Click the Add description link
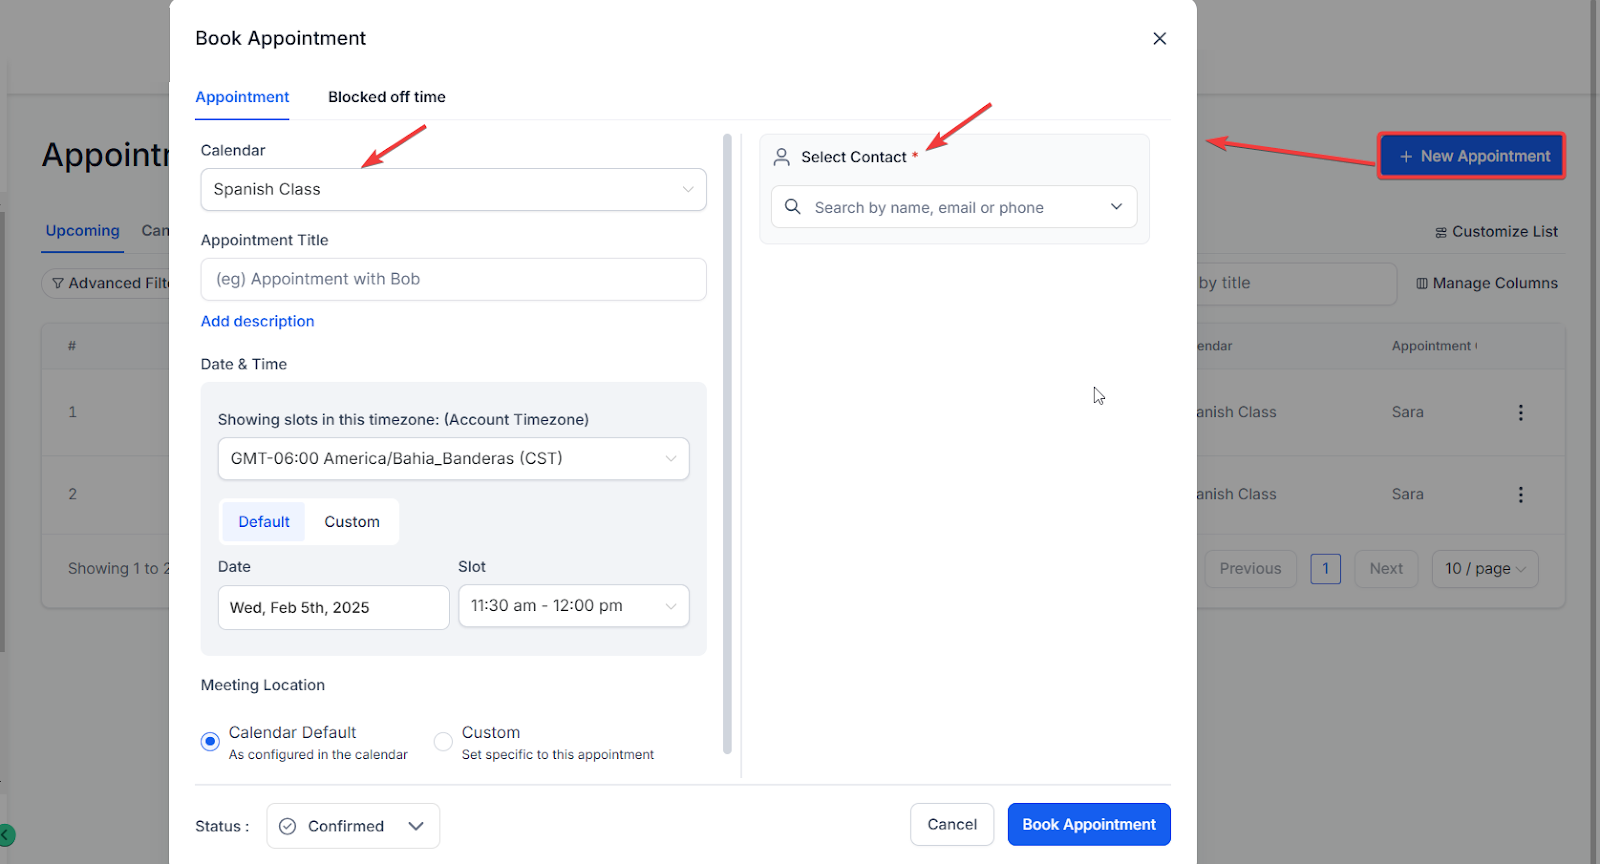 tap(257, 321)
